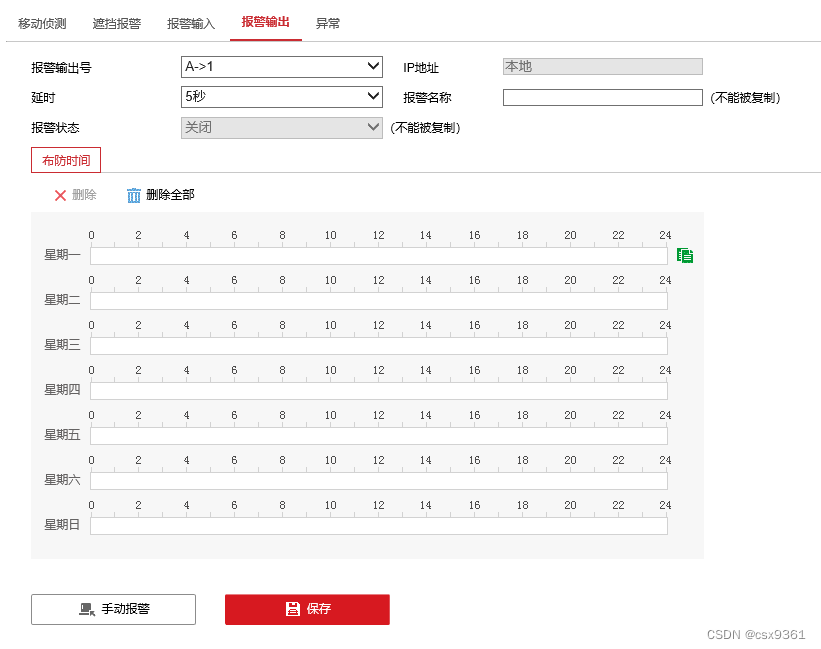The width and height of the screenshot is (821, 649).
Task: Click the 星期一 day label
Action: pos(62,255)
